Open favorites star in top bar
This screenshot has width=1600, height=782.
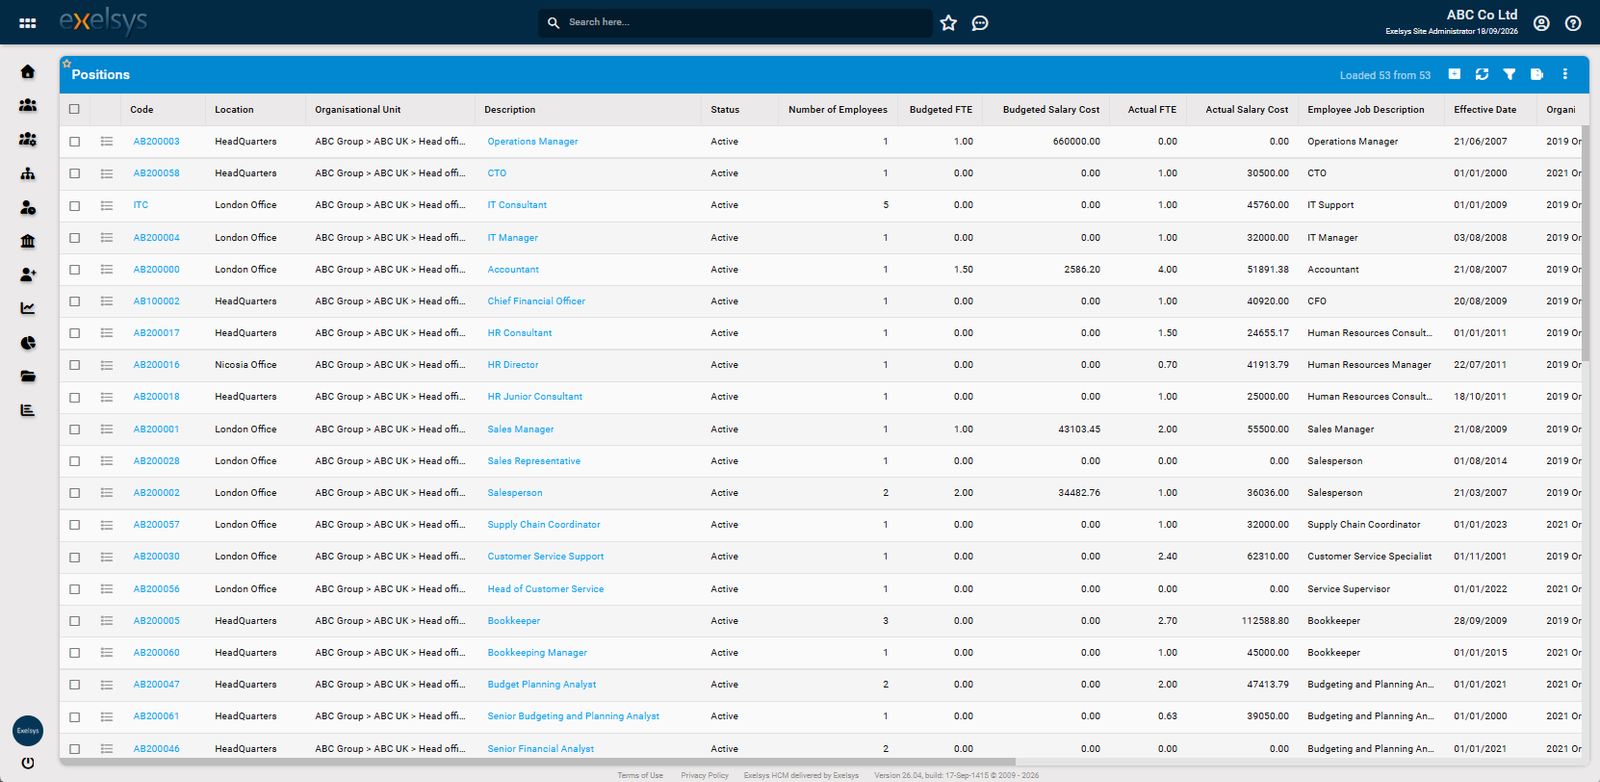tap(949, 23)
